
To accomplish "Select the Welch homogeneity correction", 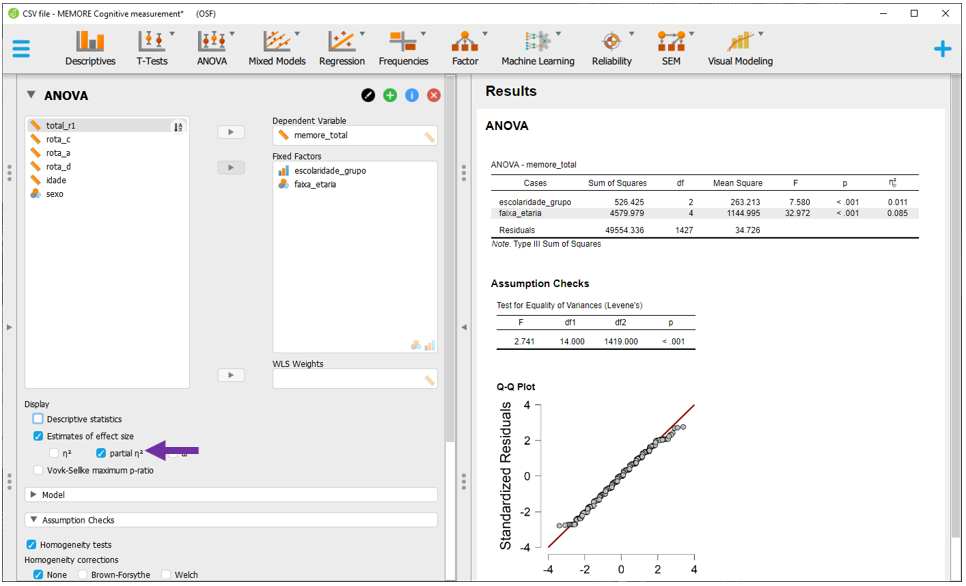I will (166, 575).
